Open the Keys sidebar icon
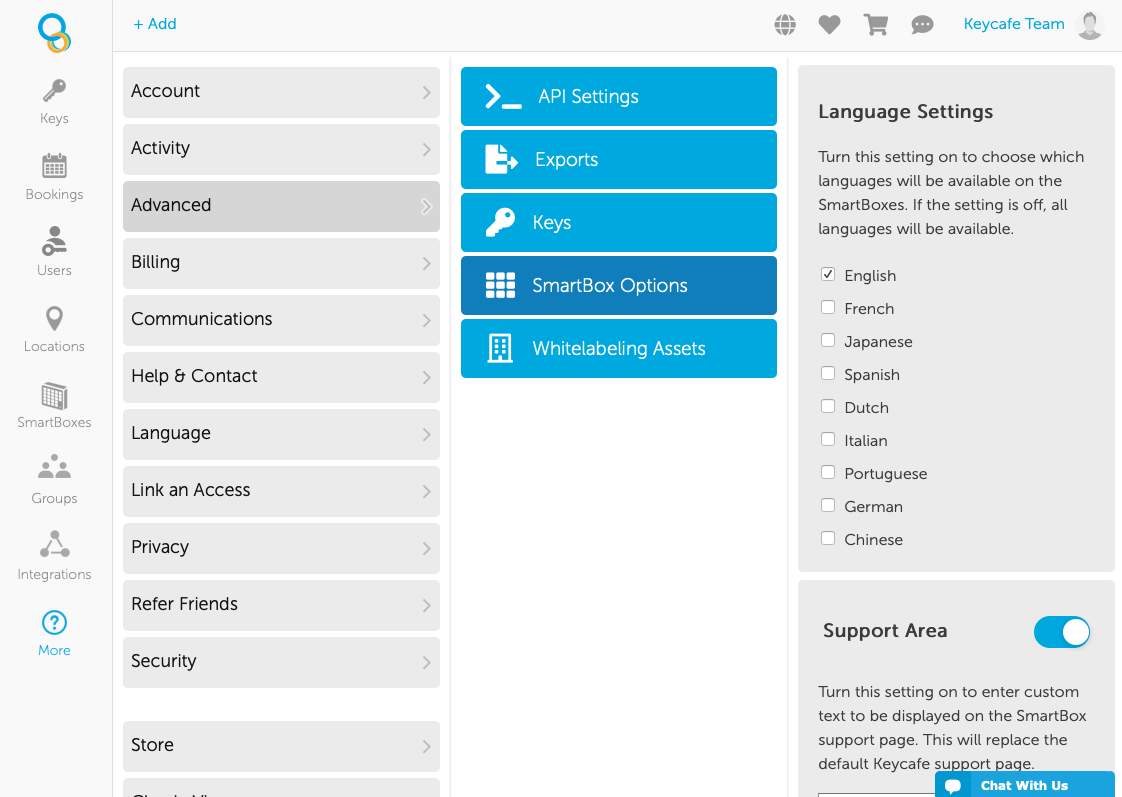This screenshot has width=1122, height=797. tap(54, 91)
